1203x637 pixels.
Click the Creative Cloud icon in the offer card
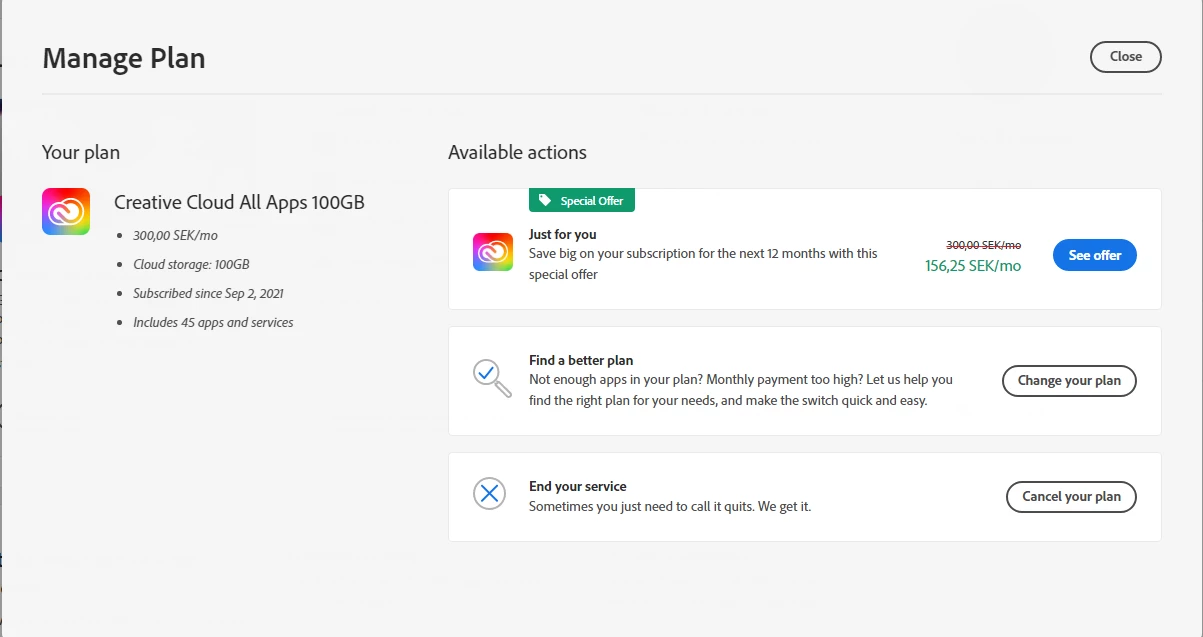tap(493, 251)
